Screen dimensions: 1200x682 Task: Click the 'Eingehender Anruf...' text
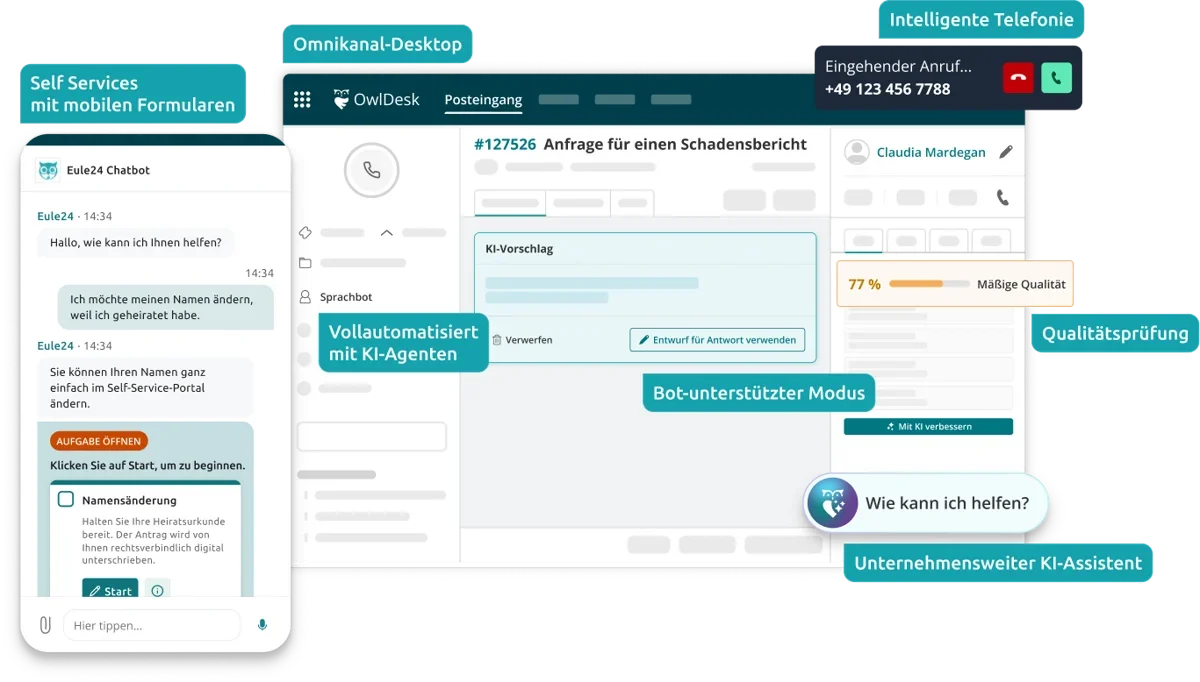pos(898,67)
